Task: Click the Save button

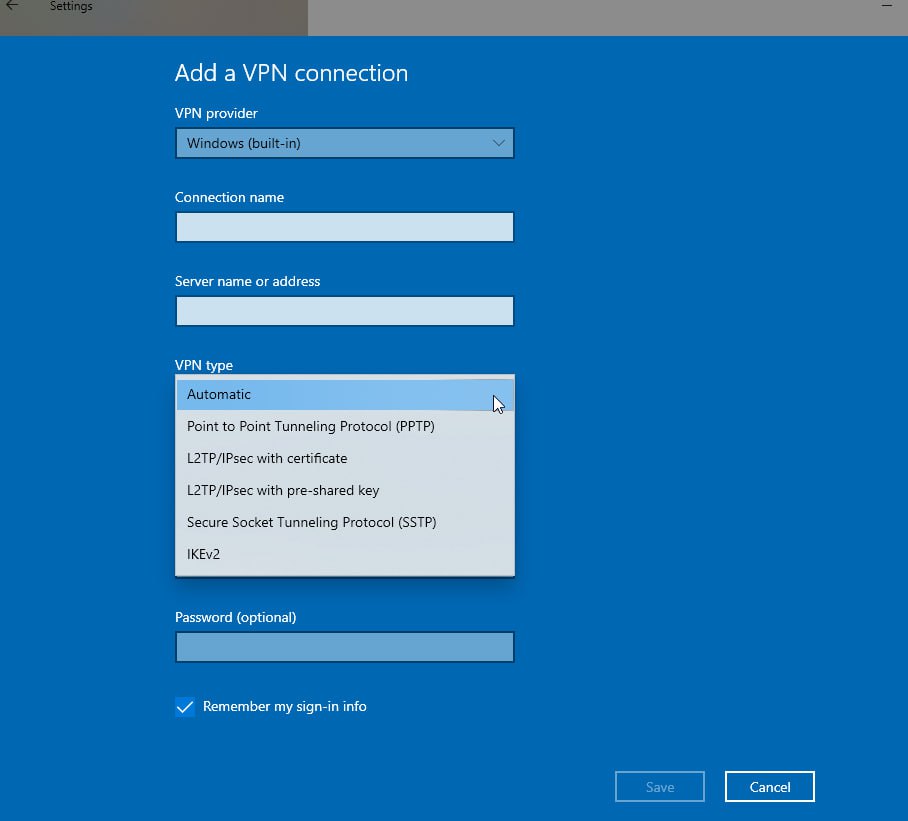Action: point(660,787)
